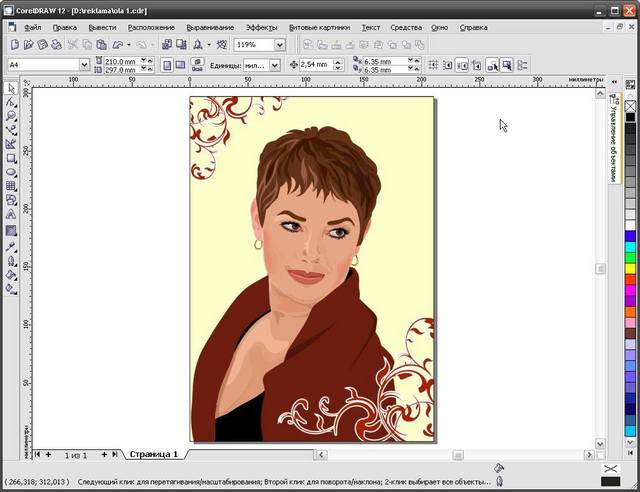640x492 pixels.
Task: Open the Текст menu
Action: (x=371, y=28)
